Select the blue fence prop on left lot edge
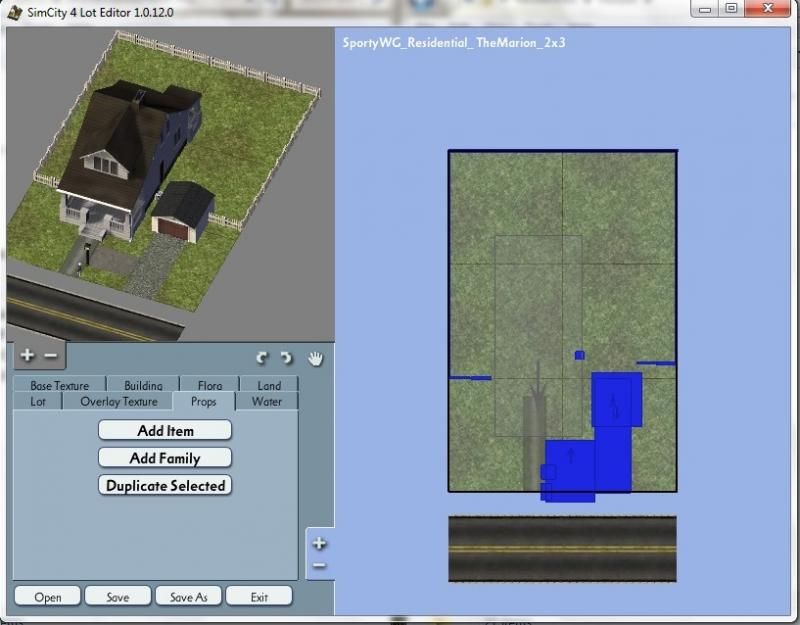The height and width of the screenshot is (625, 800). click(470, 378)
